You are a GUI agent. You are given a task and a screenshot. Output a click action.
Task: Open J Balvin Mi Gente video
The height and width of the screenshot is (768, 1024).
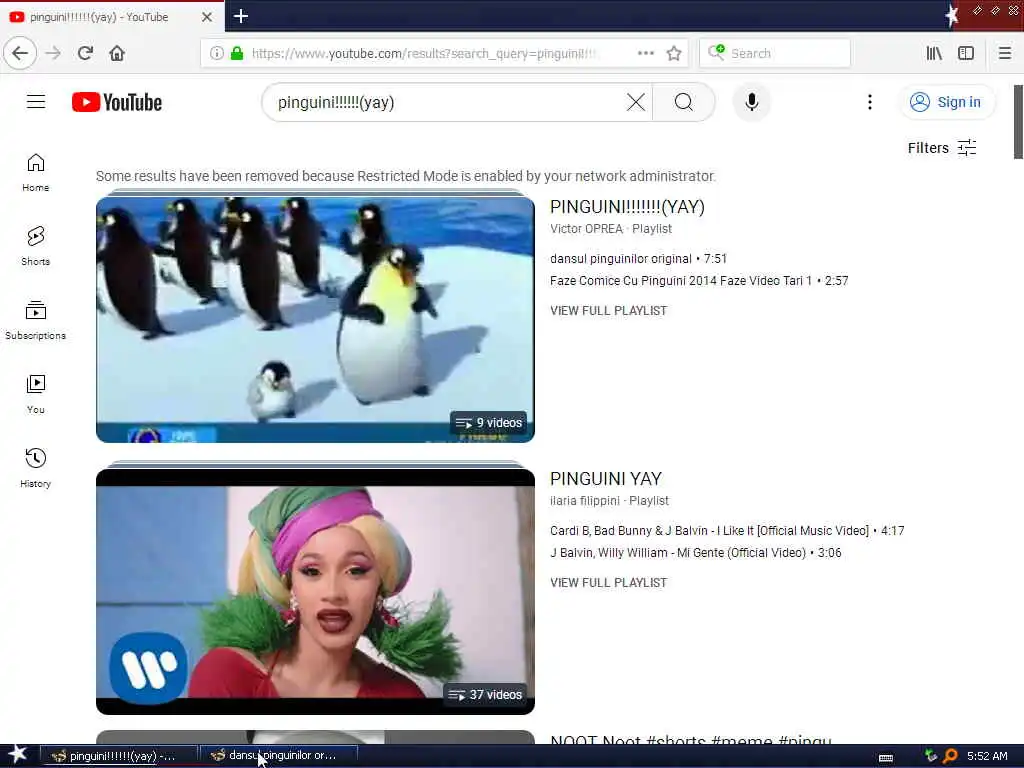pyautogui.click(x=696, y=553)
